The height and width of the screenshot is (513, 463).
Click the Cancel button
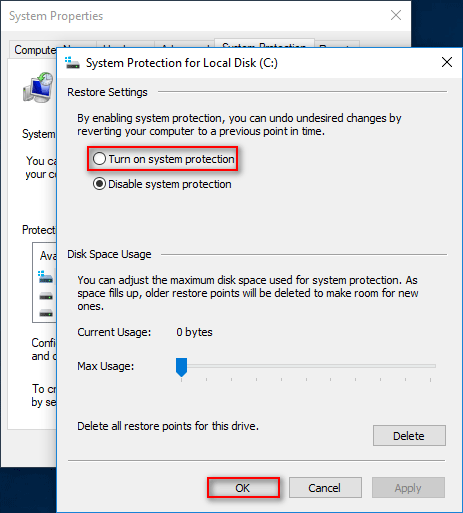tap(325, 488)
